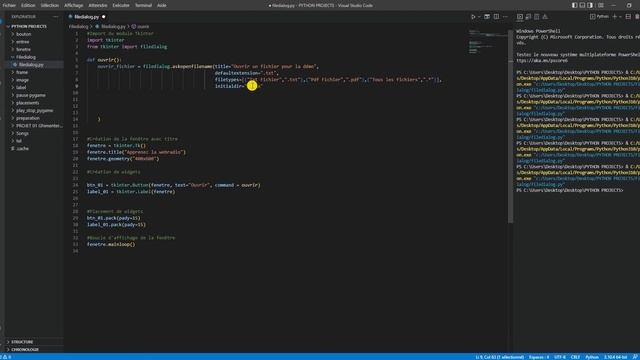Screen dimensions: 640x360
Task: Expand the entree folder
Action: (x=22, y=42)
